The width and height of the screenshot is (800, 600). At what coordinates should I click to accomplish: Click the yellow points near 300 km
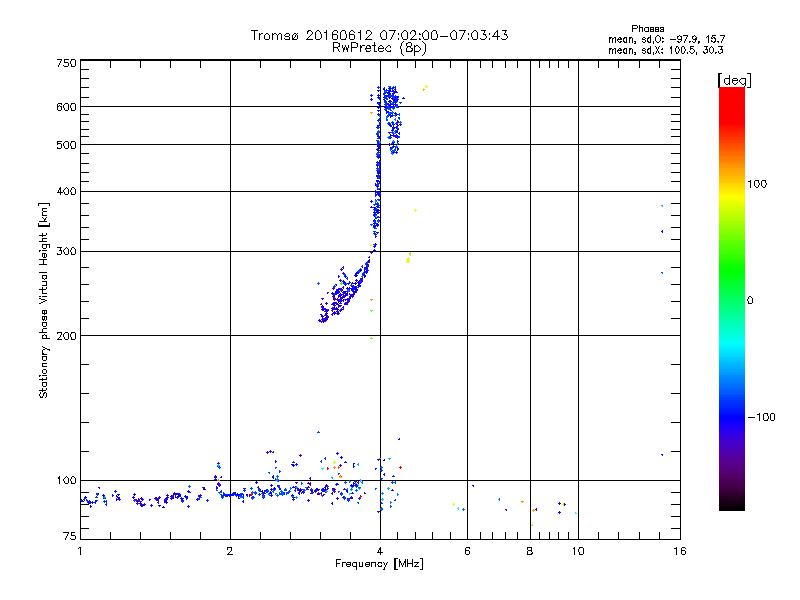pyautogui.click(x=408, y=258)
